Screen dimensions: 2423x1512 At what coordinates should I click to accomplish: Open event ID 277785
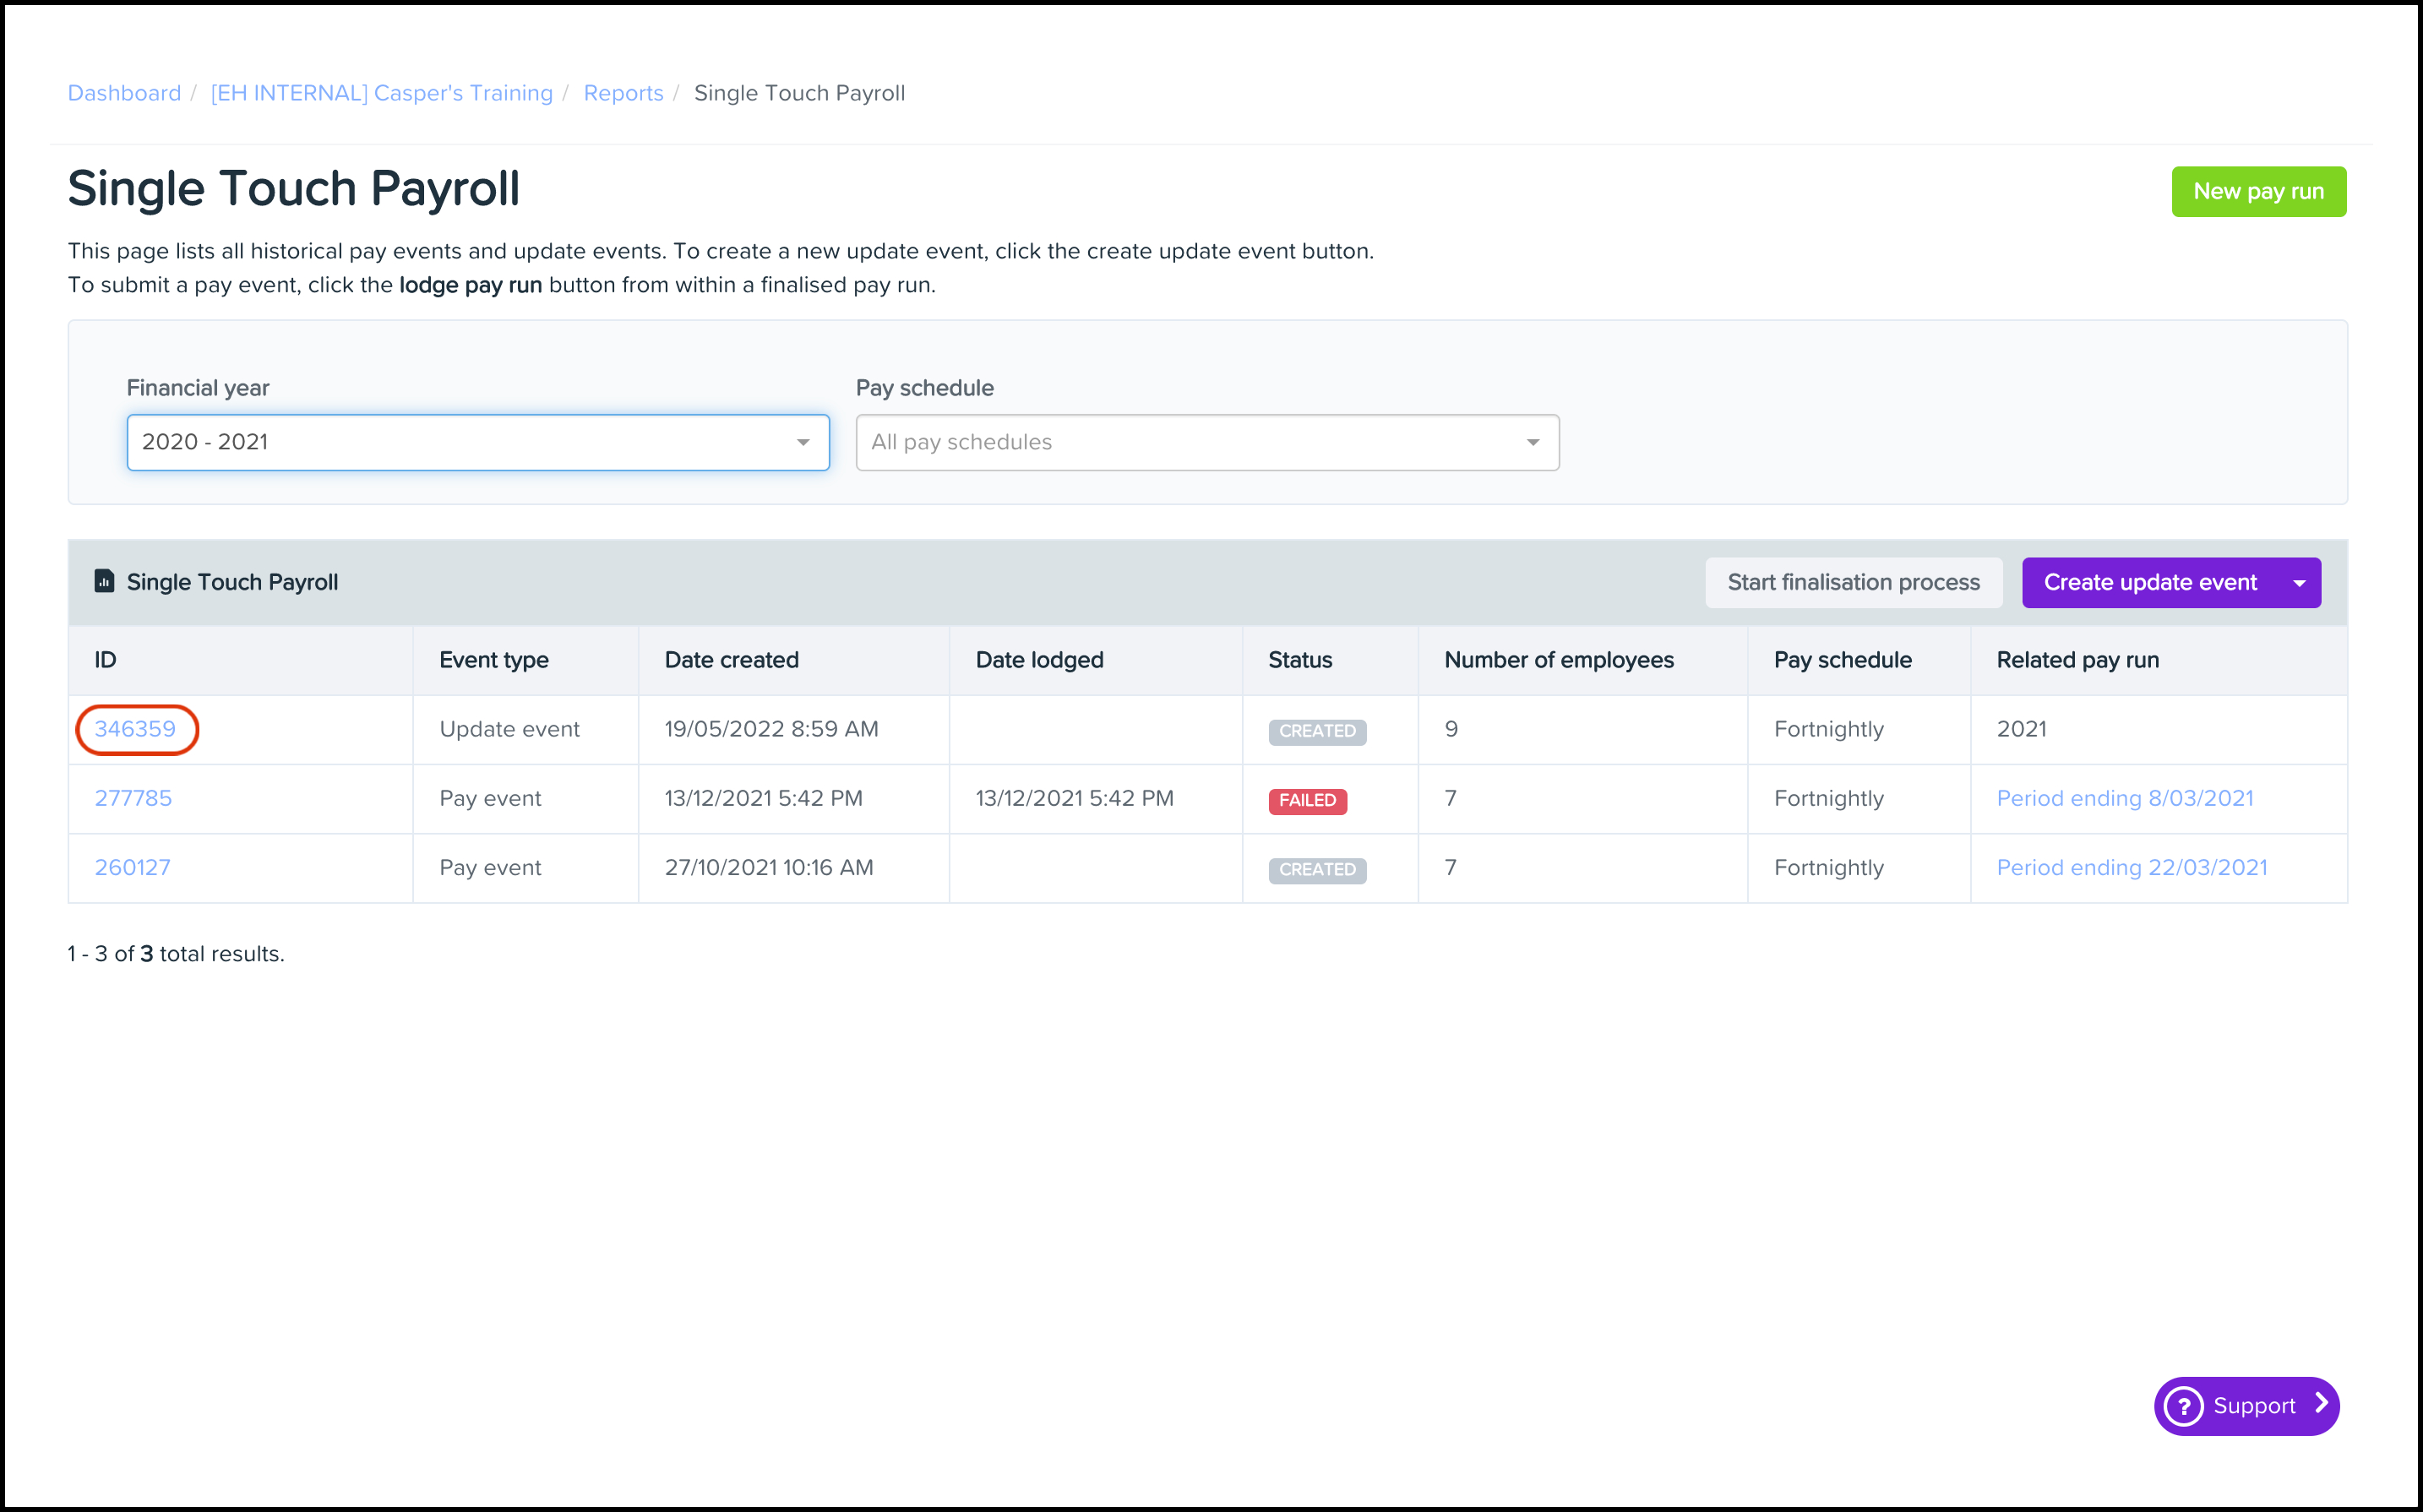click(x=133, y=798)
